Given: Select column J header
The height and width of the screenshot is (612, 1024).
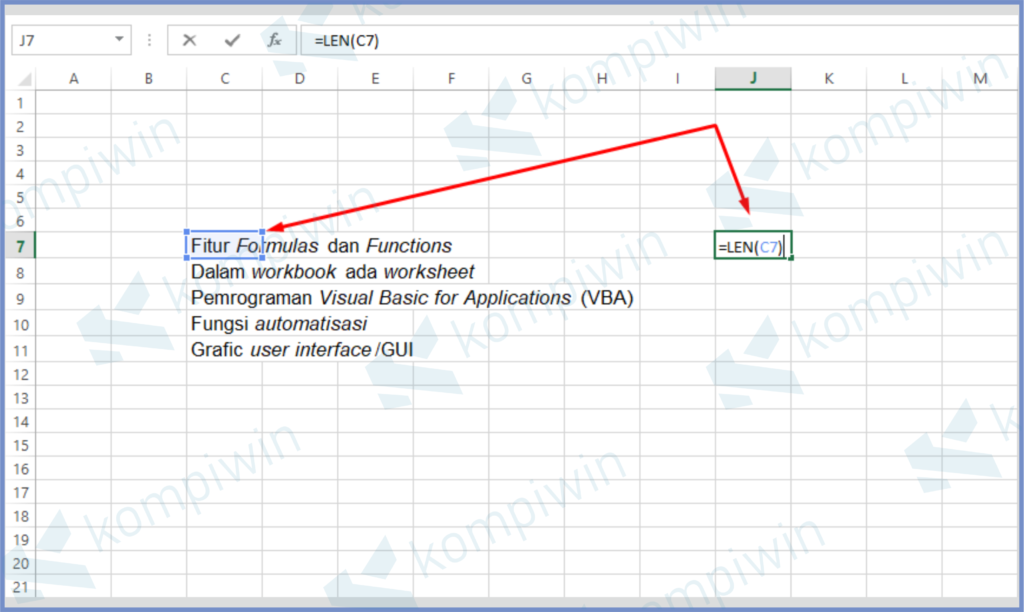Looking at the screenshot, I should click(x=753, y=79).
